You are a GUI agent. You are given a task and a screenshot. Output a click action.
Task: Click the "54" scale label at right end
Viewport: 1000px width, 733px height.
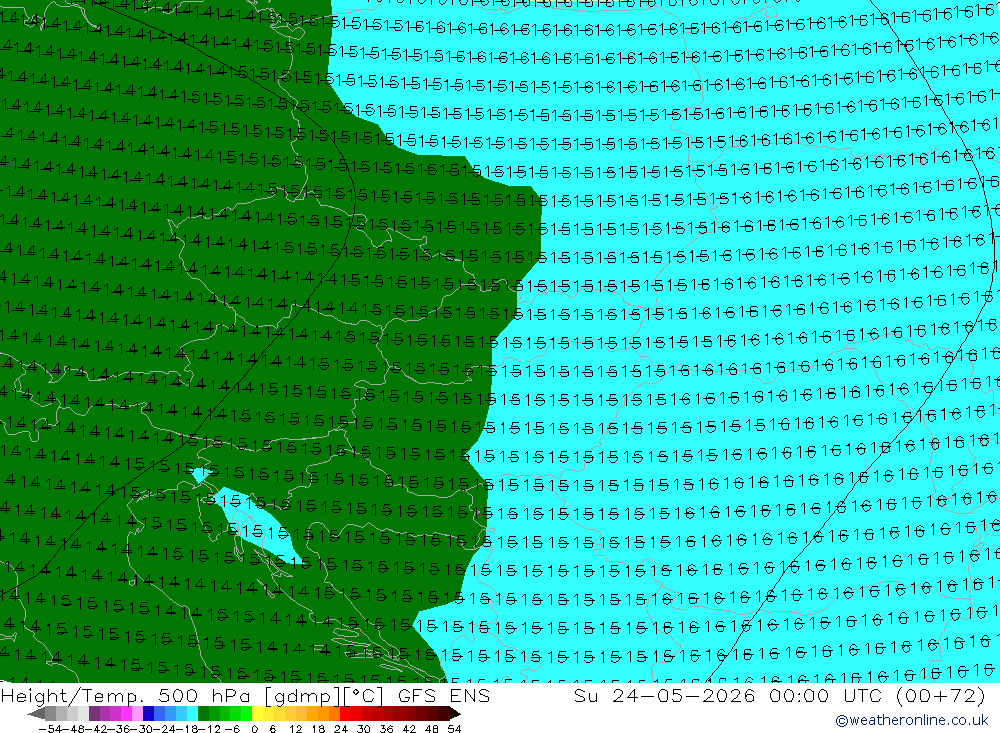[454, 729]
